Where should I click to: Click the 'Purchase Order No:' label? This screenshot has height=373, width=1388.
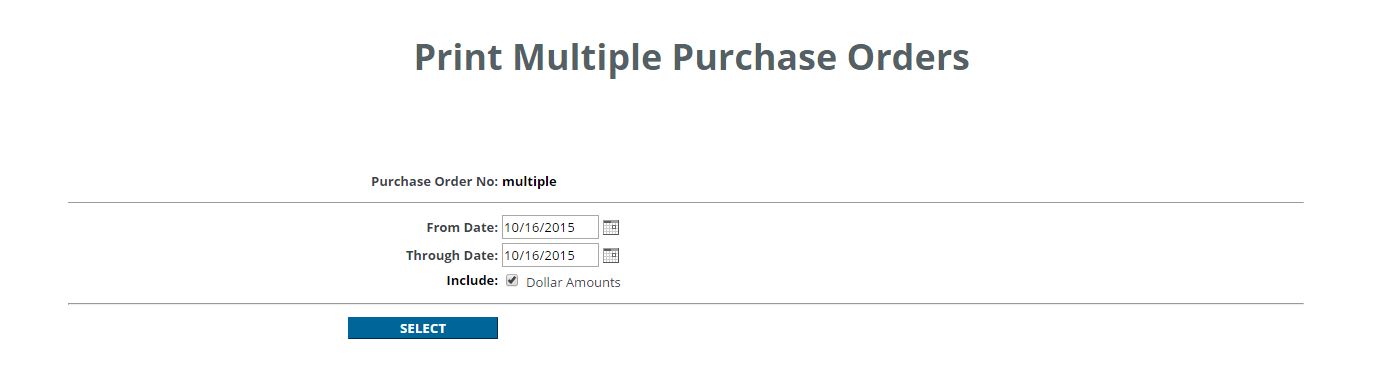click(434, 181)
